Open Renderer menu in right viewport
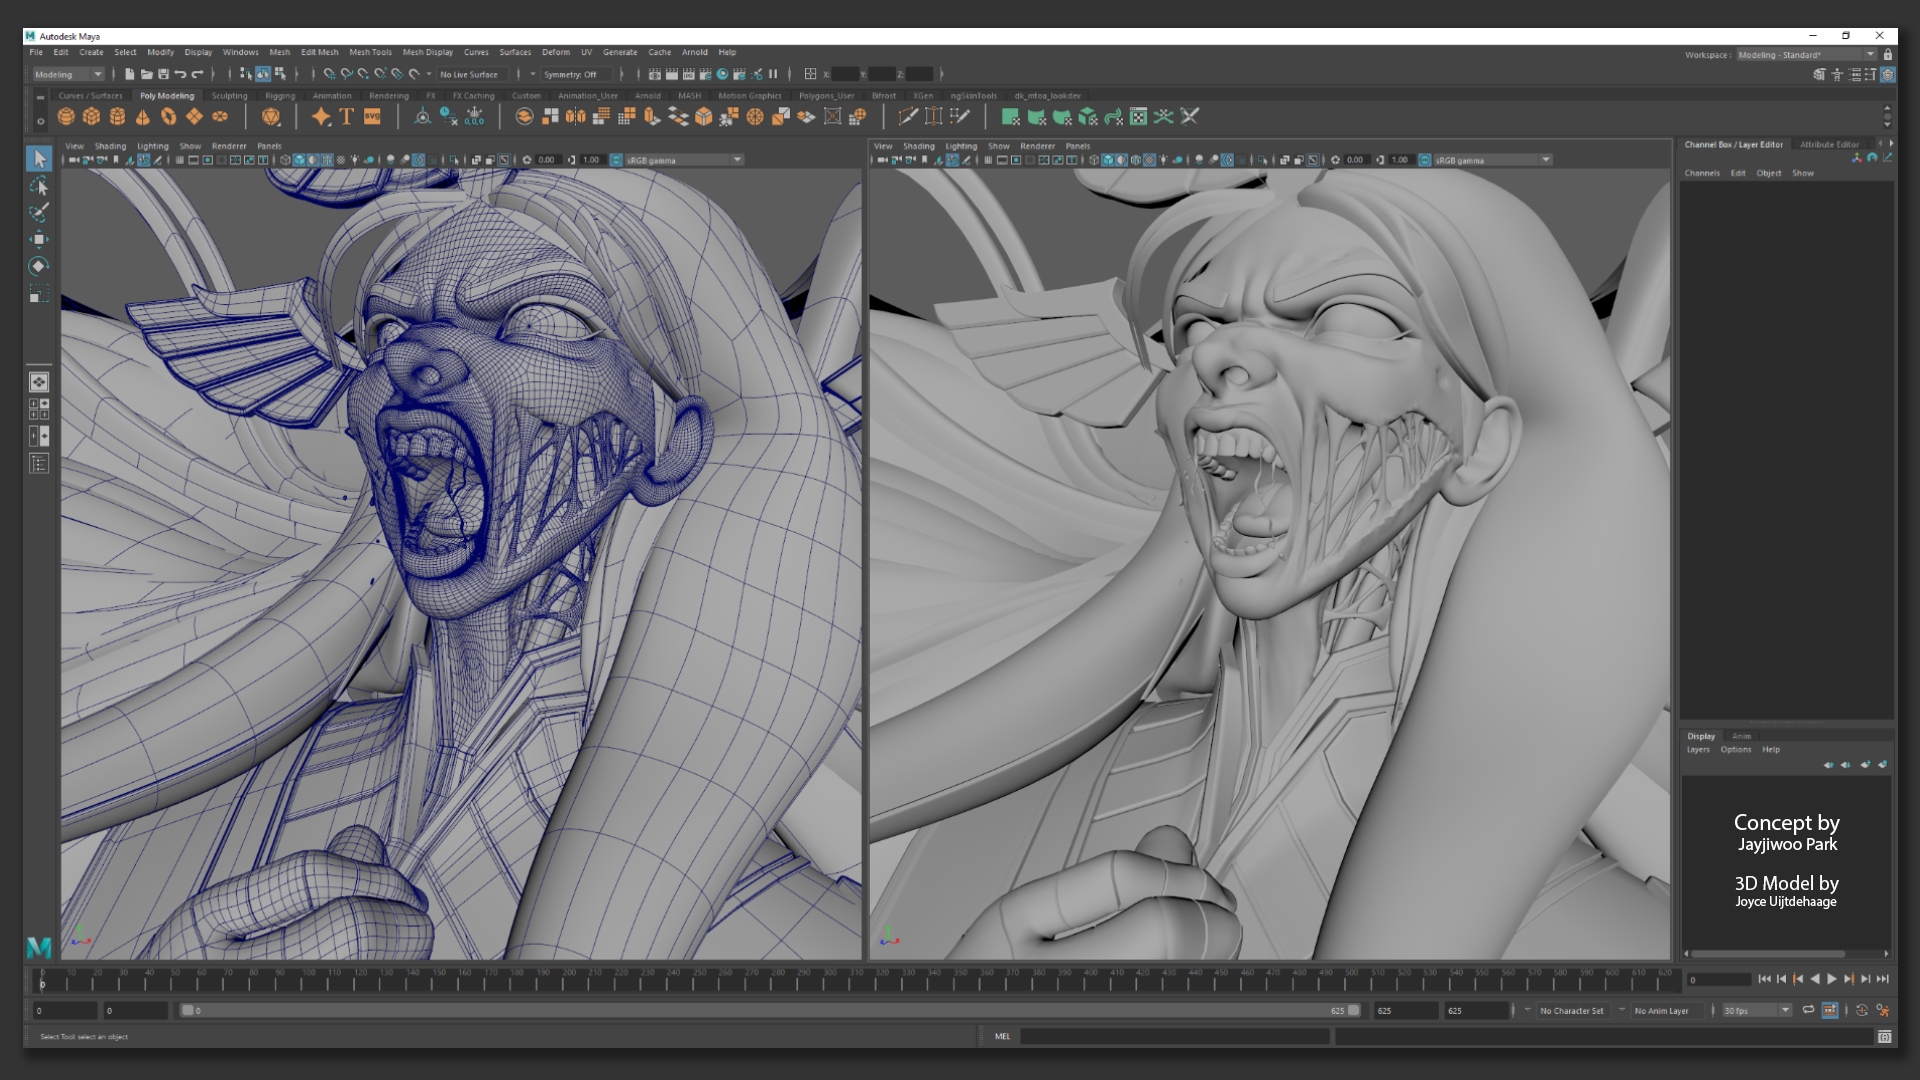 pyautogui.click(x=1037, y=146)
